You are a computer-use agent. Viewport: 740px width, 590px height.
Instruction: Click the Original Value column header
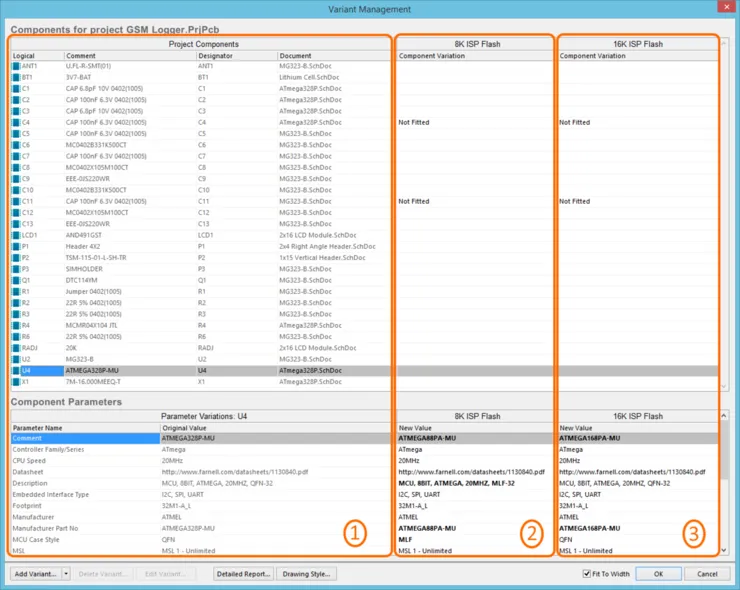(x=276, y=428)
